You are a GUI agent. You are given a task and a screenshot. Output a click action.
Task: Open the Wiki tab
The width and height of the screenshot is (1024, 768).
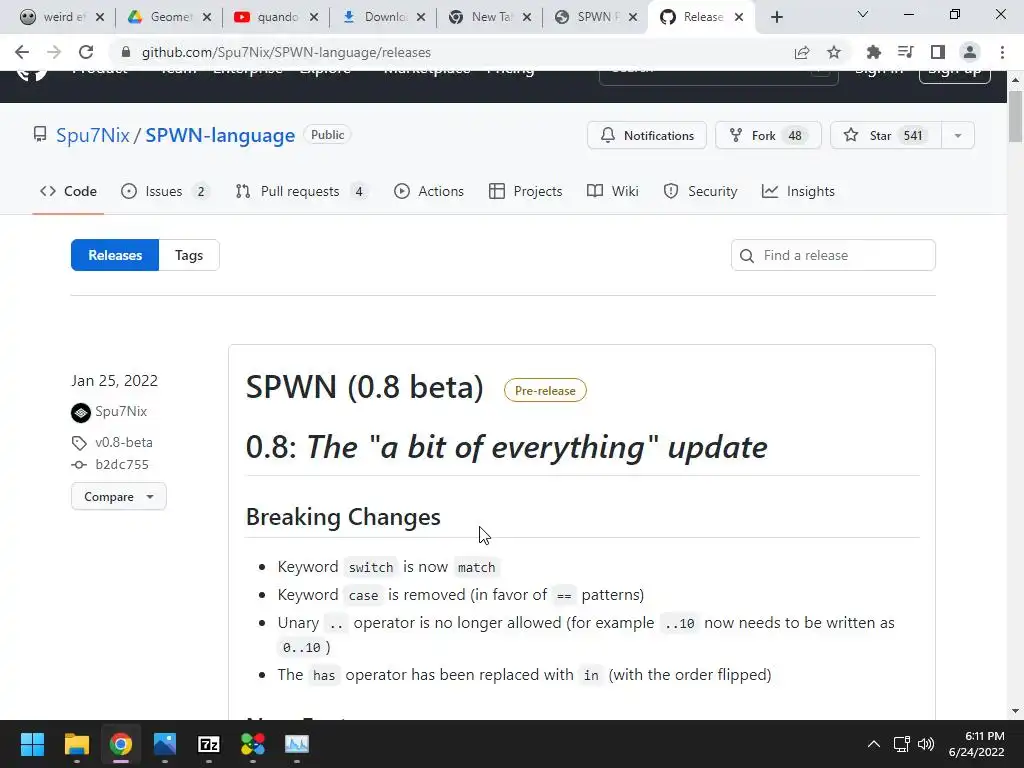pyautogui.click(x=613, y=191)
